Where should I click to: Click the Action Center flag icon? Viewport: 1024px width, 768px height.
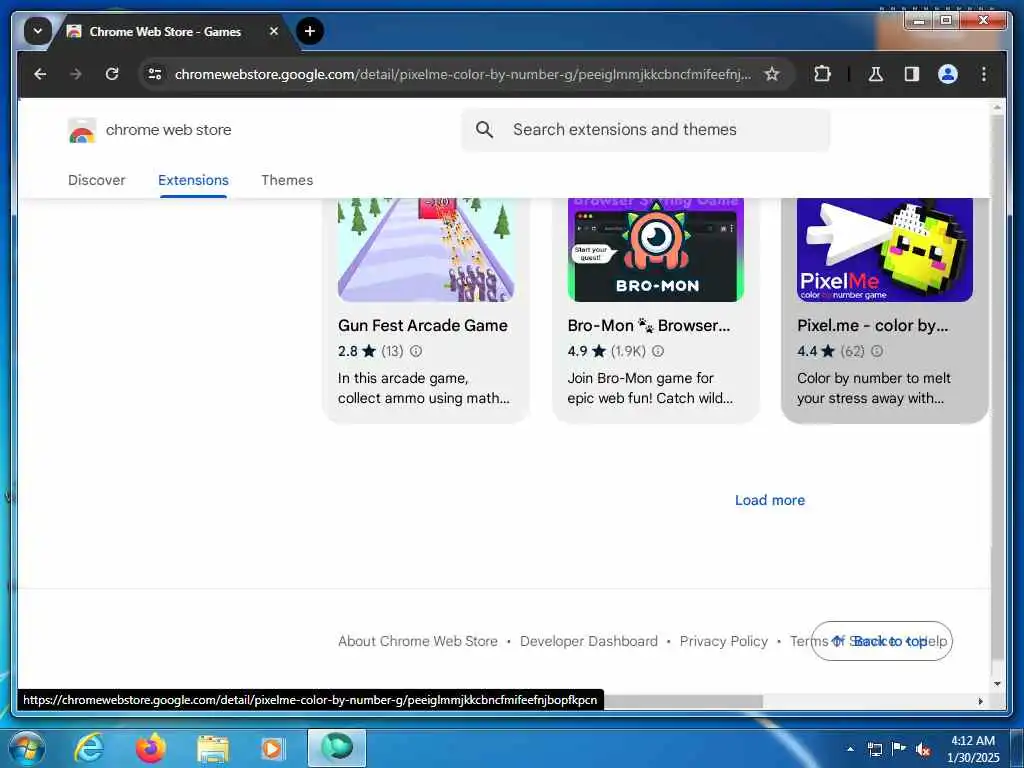899,749
